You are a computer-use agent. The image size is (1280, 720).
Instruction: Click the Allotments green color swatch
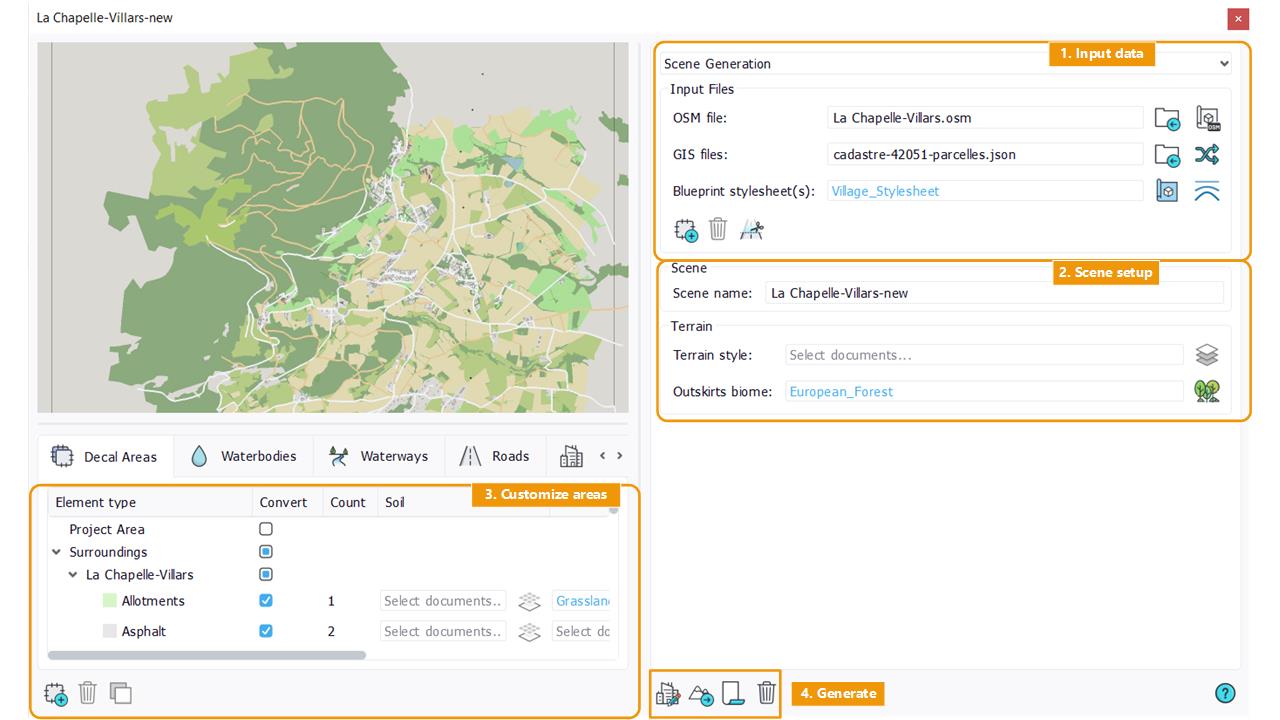tap(110, 601)
